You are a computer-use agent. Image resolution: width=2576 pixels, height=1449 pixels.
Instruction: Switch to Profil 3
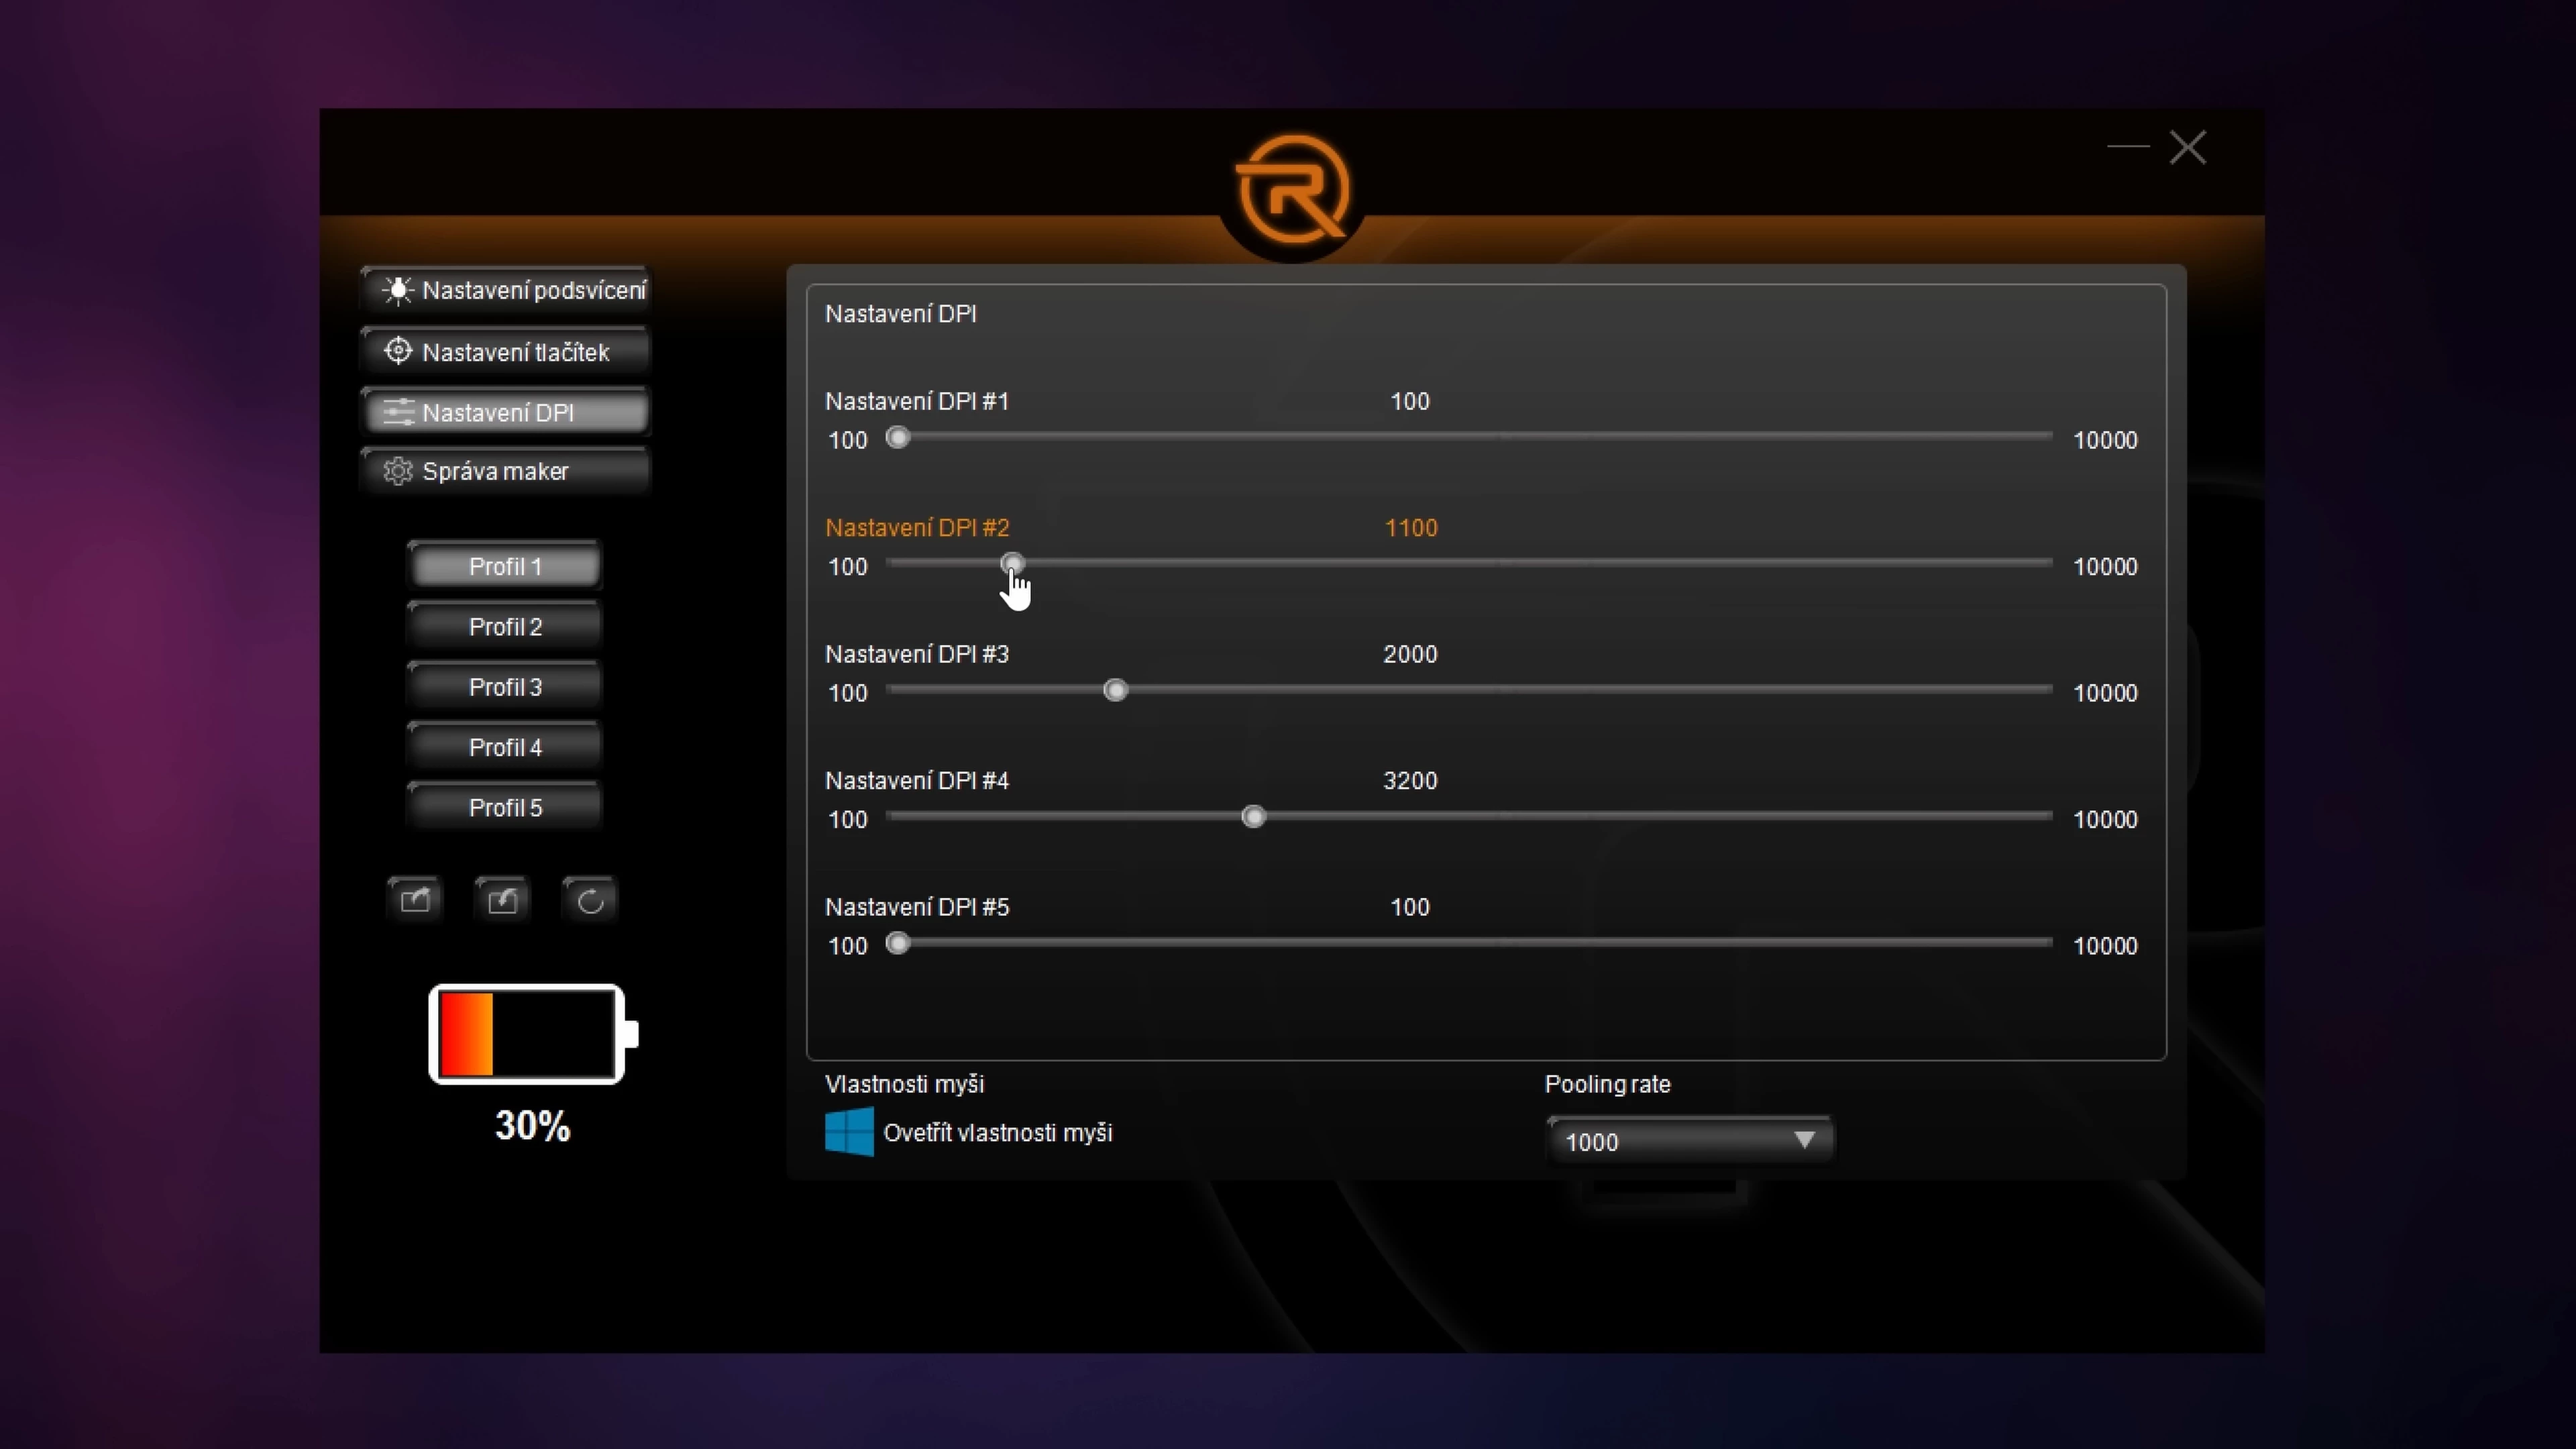pos(505,687)
